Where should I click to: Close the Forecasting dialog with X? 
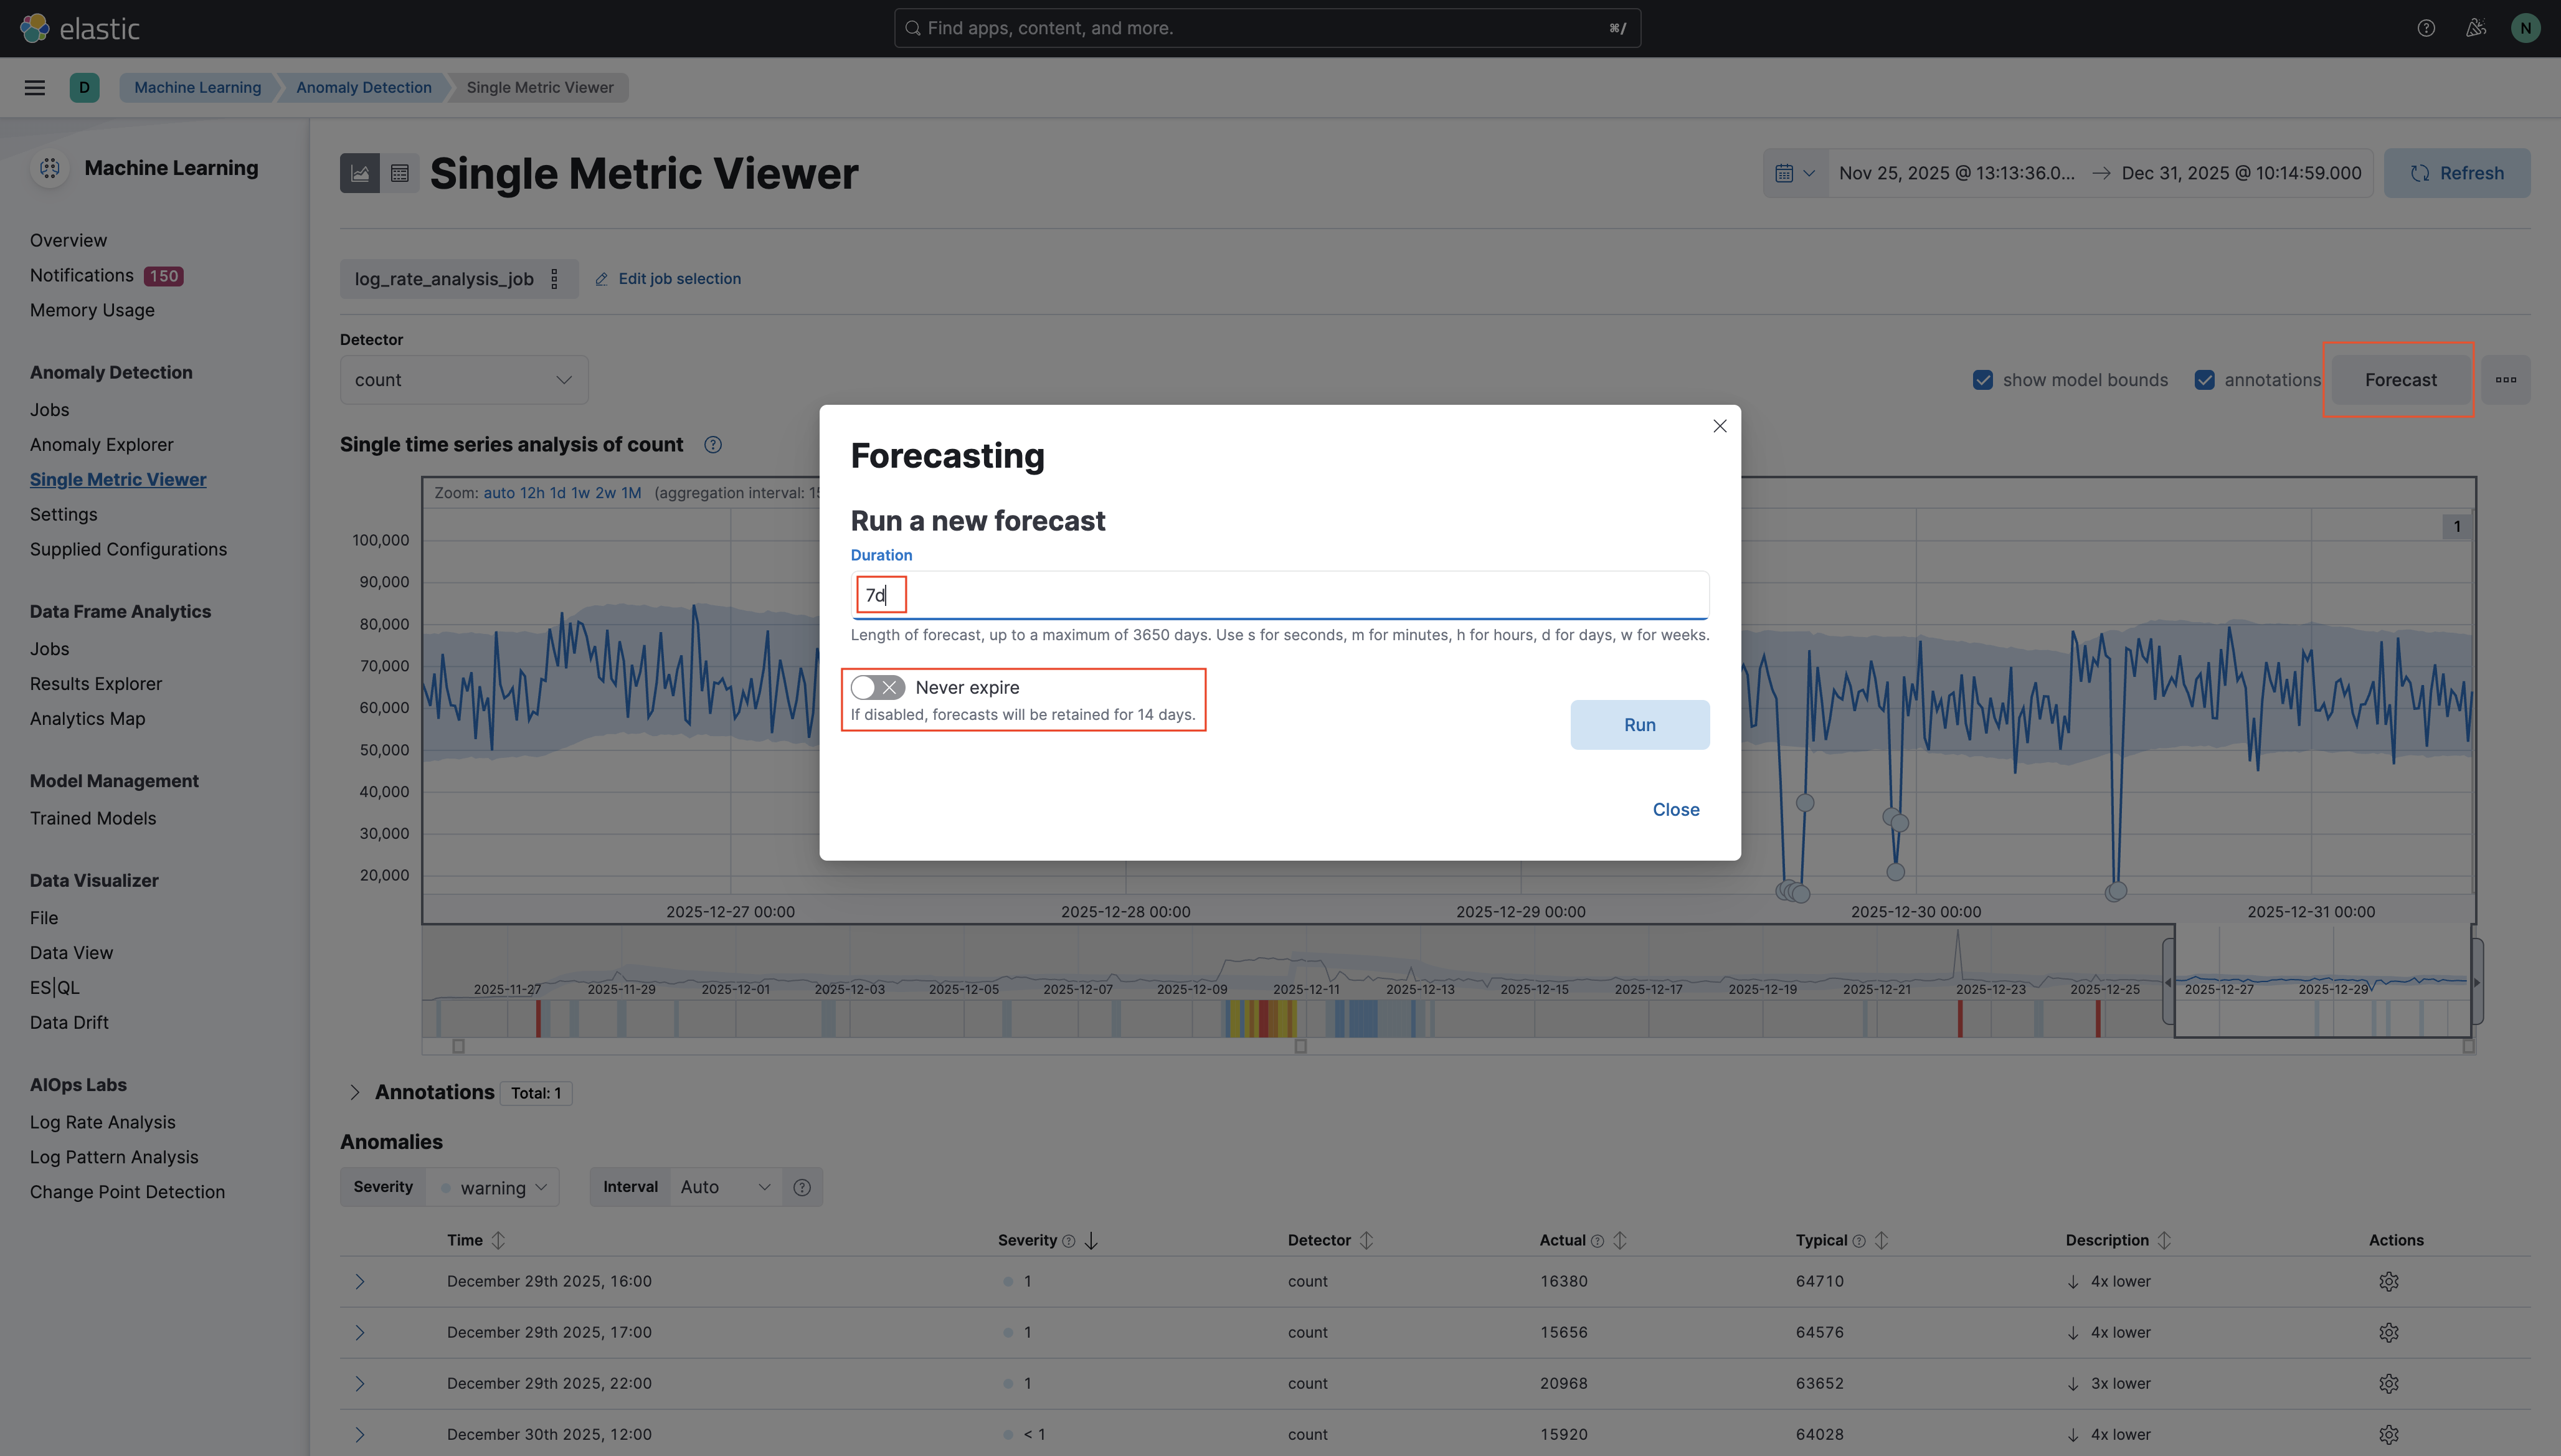pyautogui.click(x=1720, y=426)
